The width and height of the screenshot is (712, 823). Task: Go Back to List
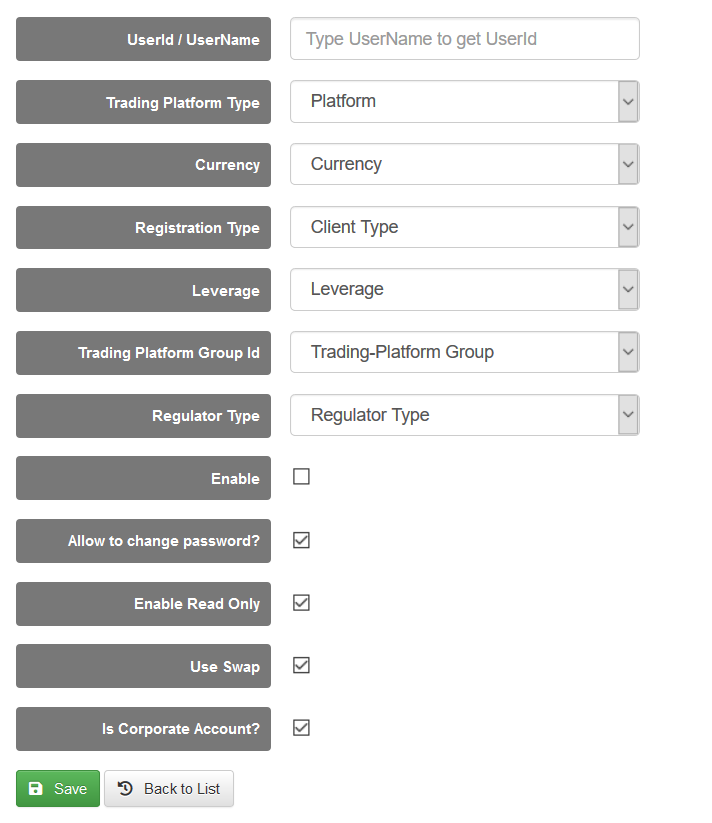pyautogui.click(x=169, y=789)
